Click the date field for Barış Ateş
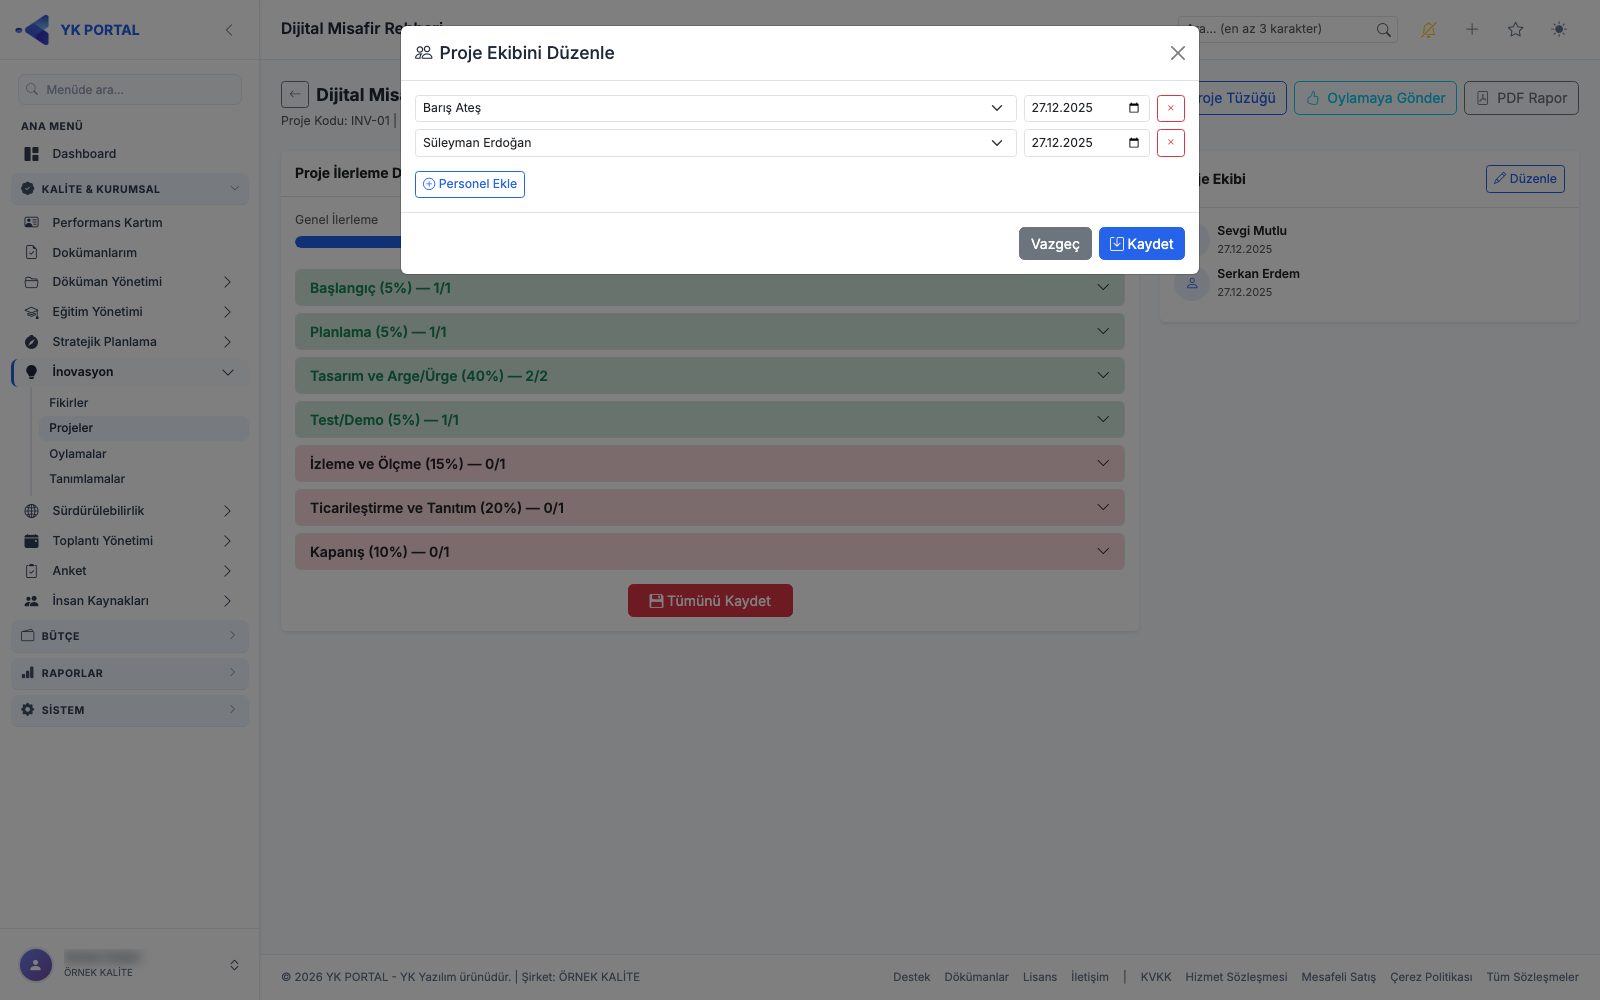The height and width of the screenshot is (1000, 1600). point(1086,108)
